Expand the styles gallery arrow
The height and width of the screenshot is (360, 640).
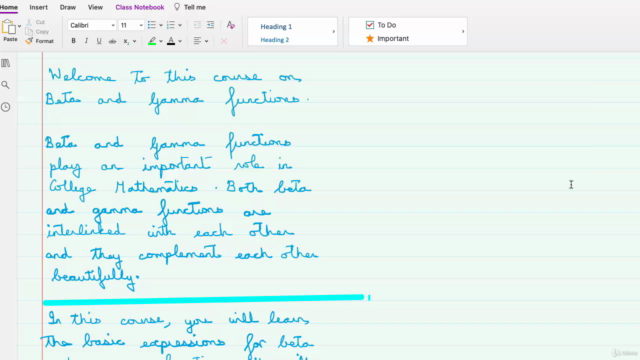(333, 31)
